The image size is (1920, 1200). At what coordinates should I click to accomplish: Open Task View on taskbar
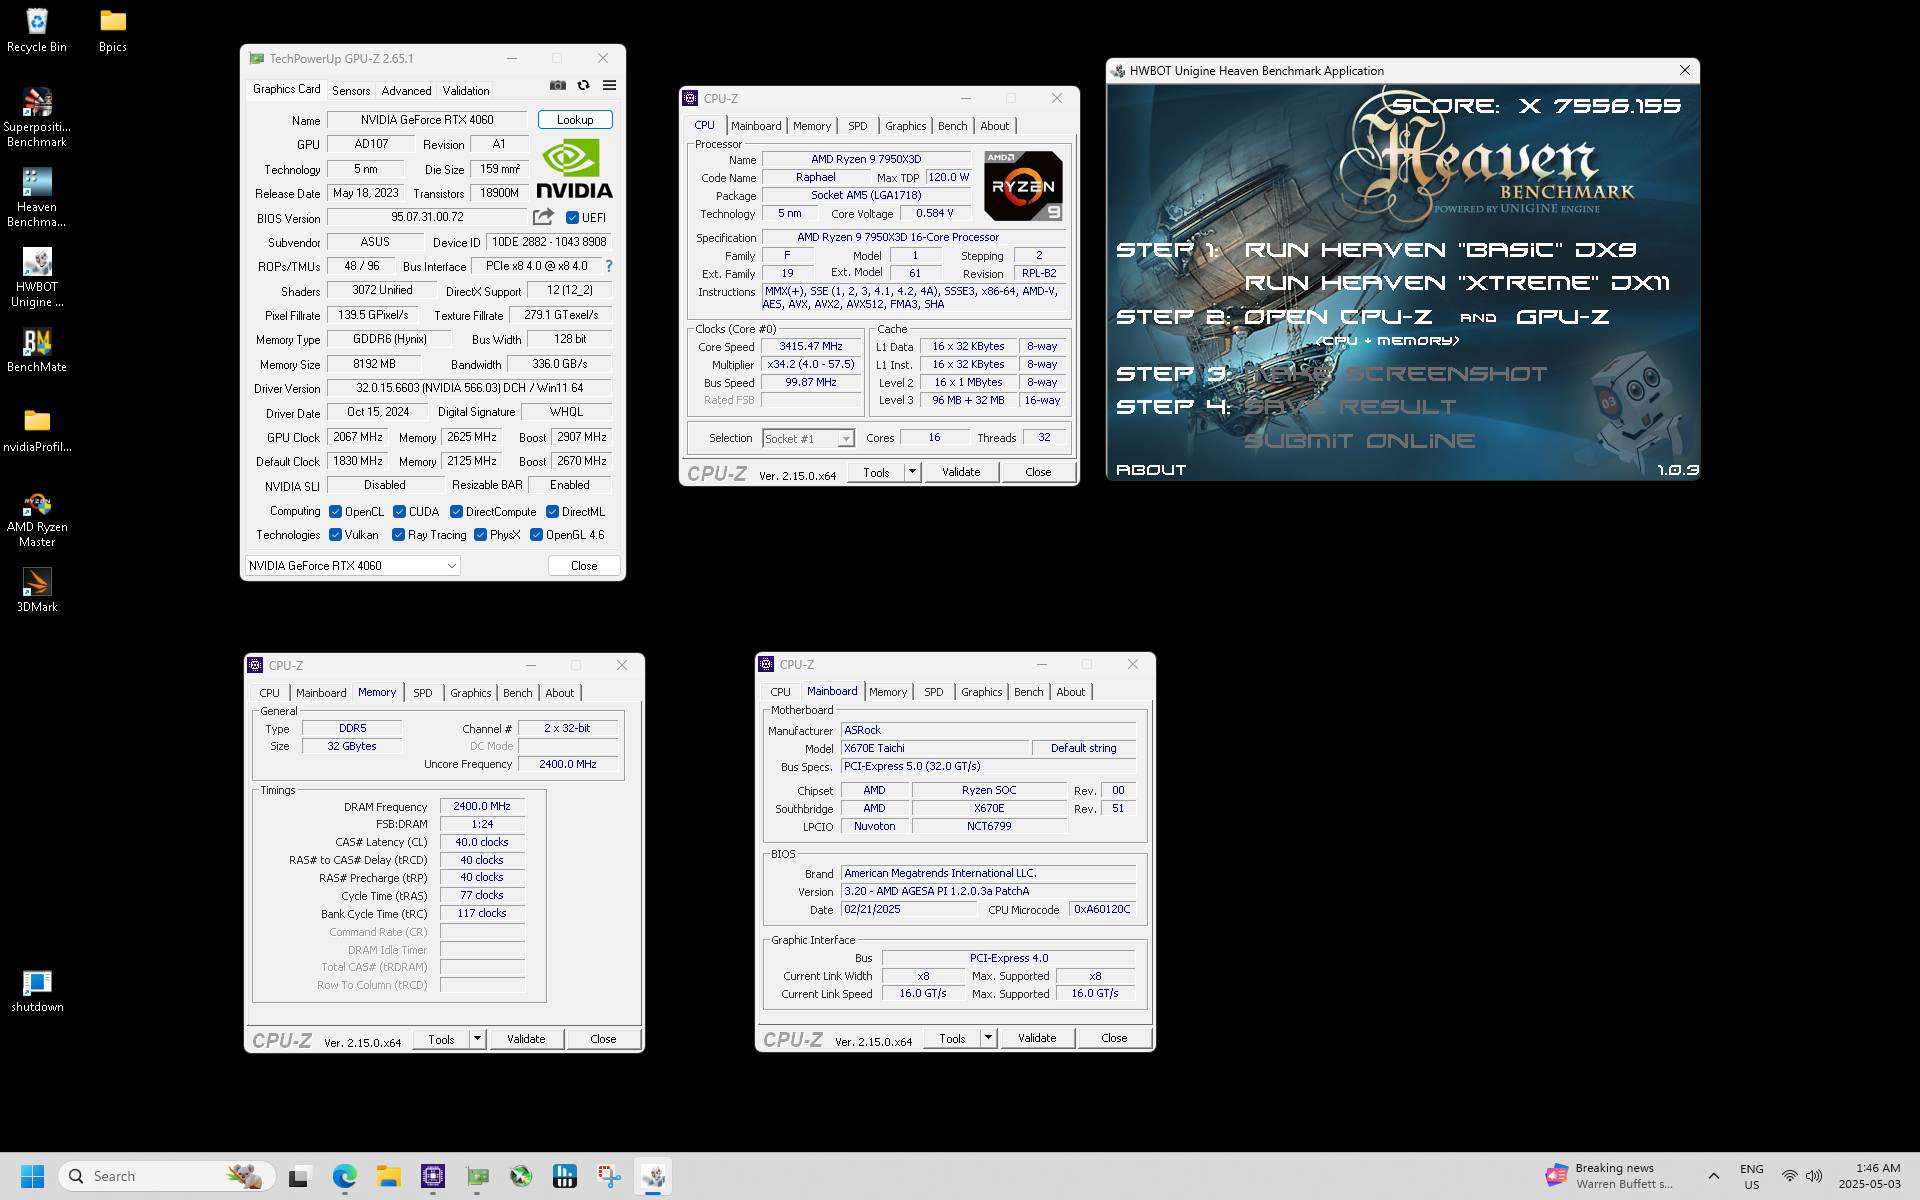coord(298,1176)
